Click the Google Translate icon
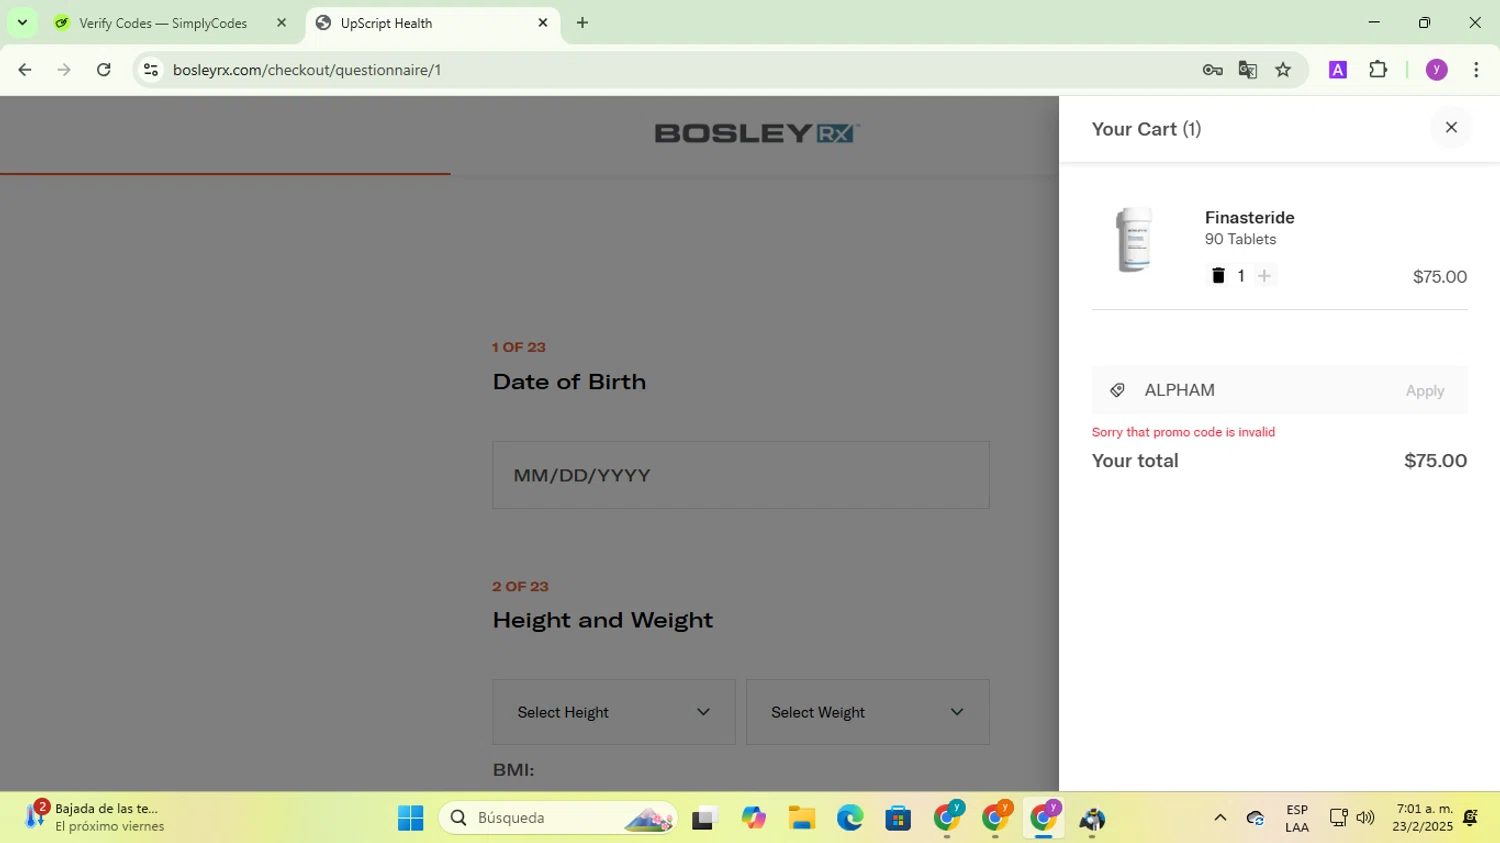The height and width of the screenshot is (843, 1500). point(1248,70)
